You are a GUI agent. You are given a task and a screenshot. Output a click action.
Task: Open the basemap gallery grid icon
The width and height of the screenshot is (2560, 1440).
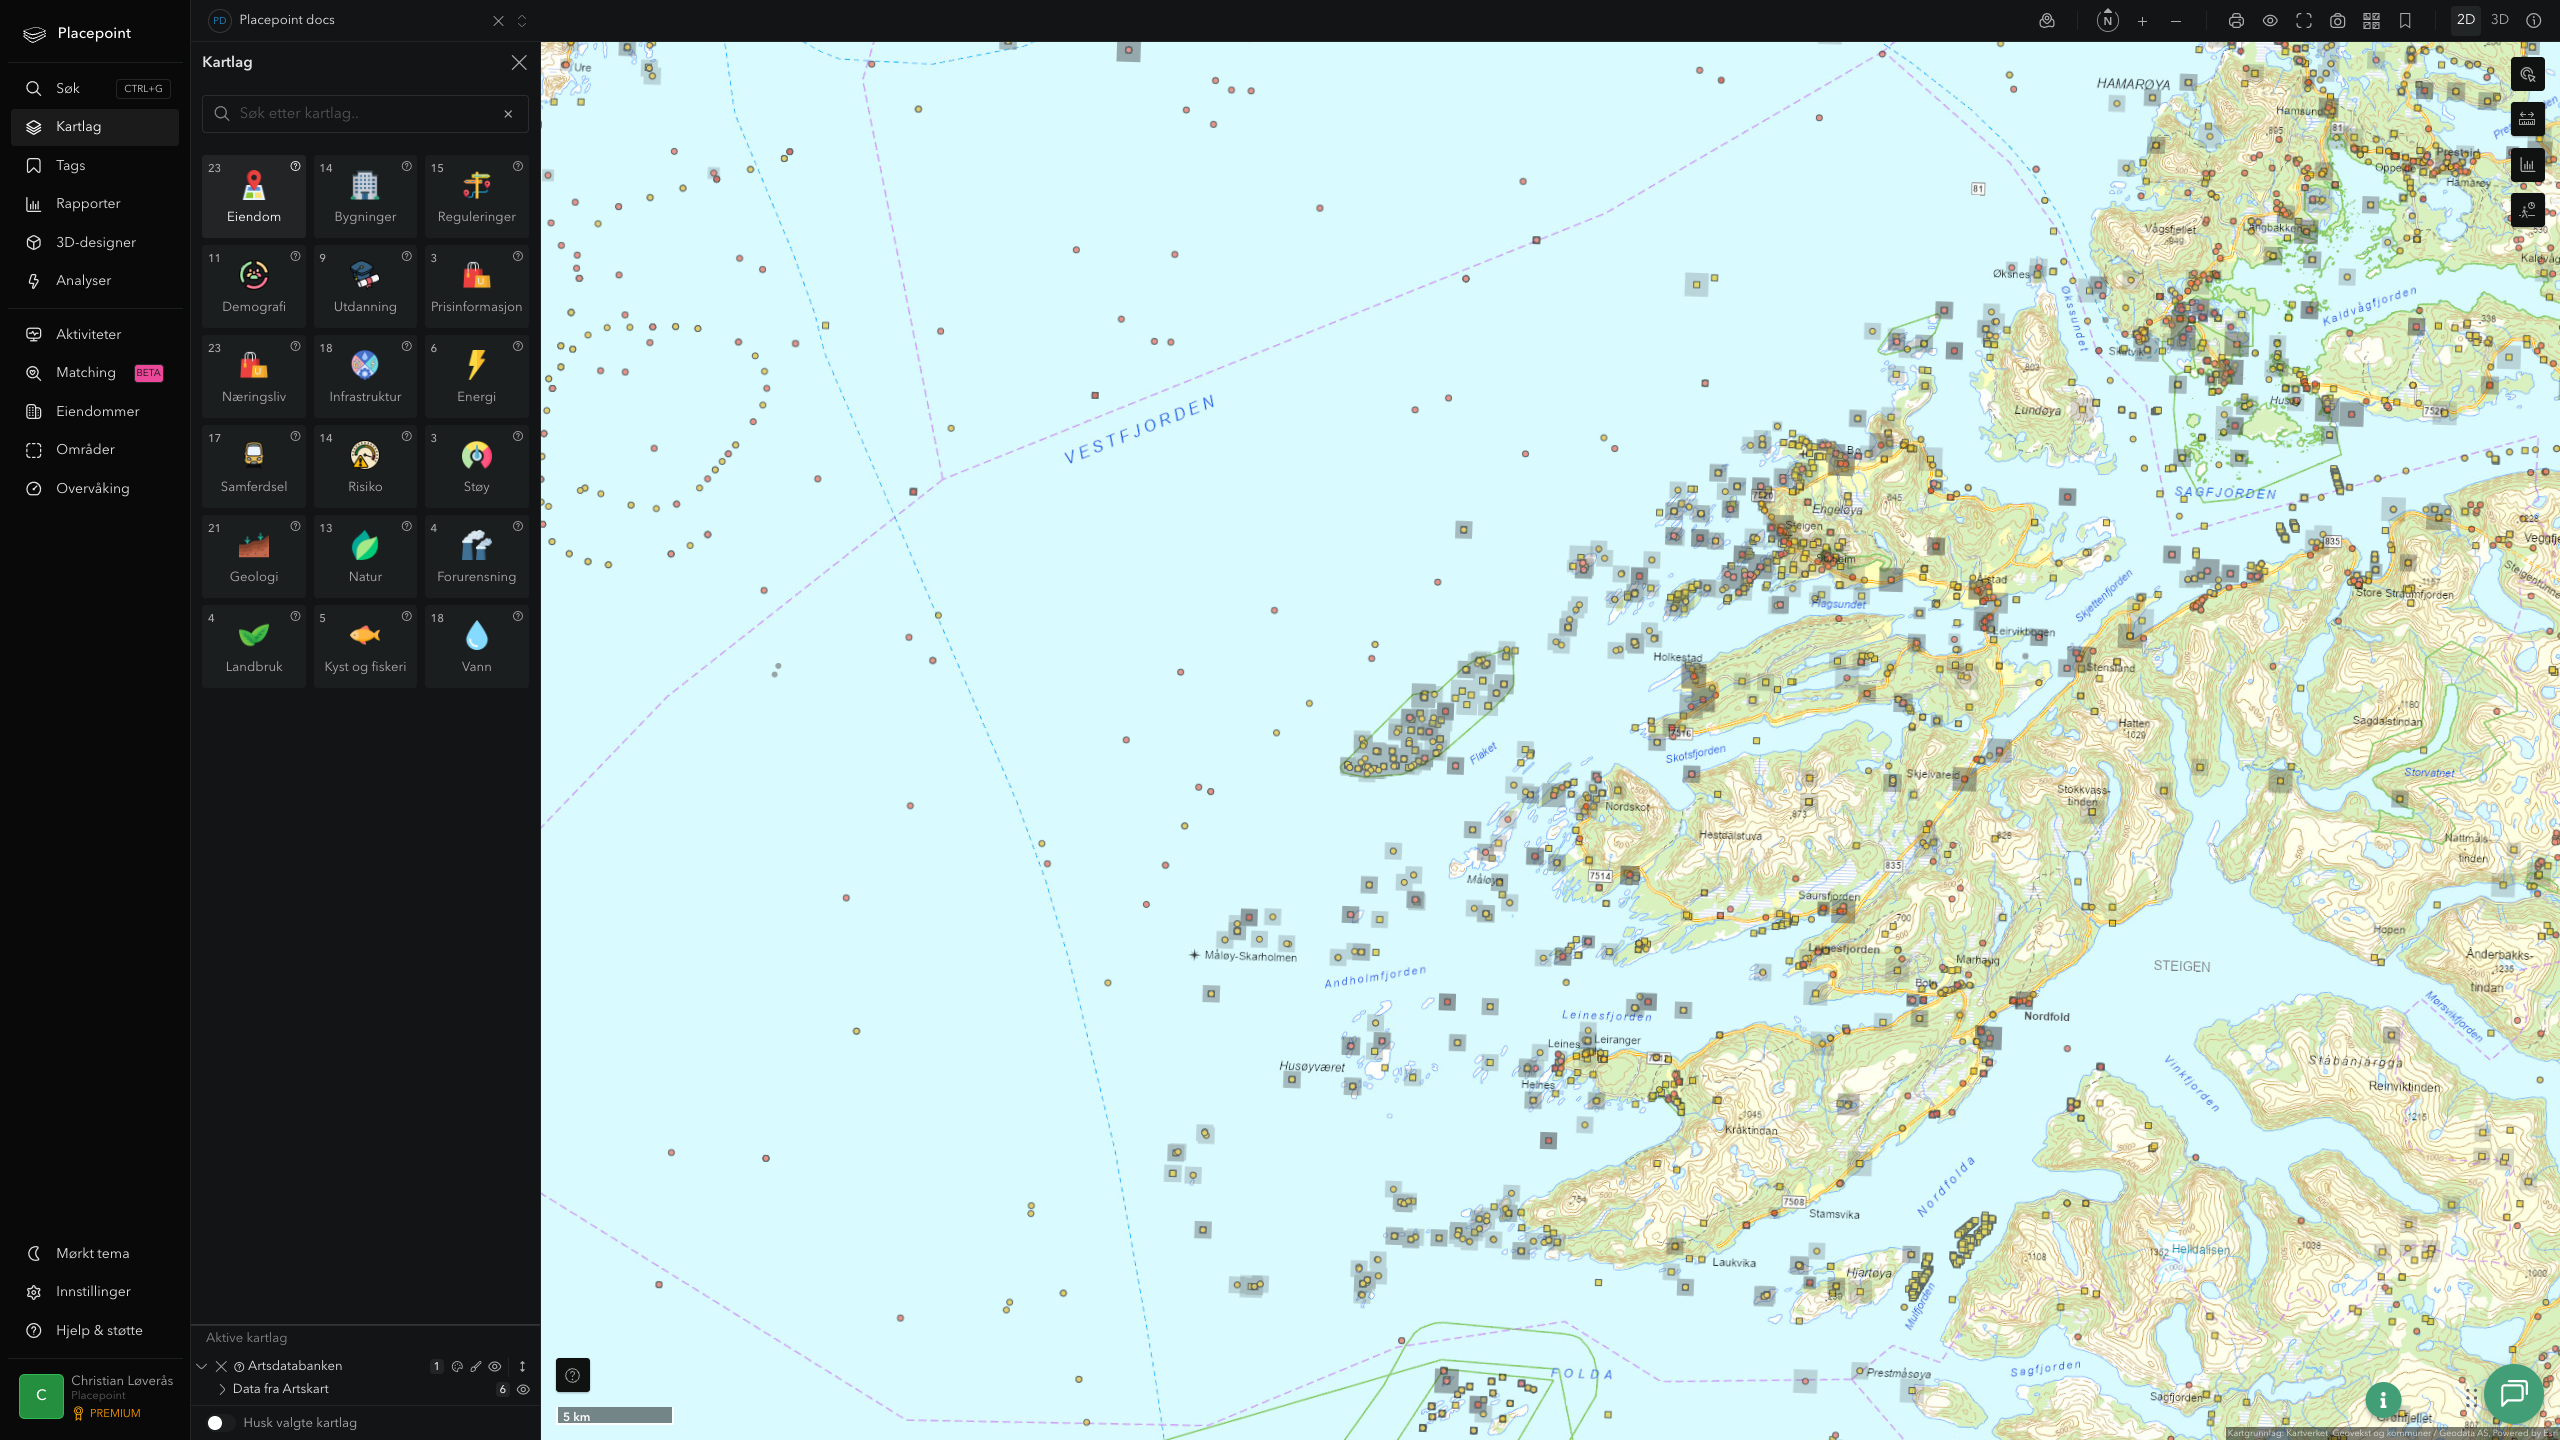[x=2371, y=21]
